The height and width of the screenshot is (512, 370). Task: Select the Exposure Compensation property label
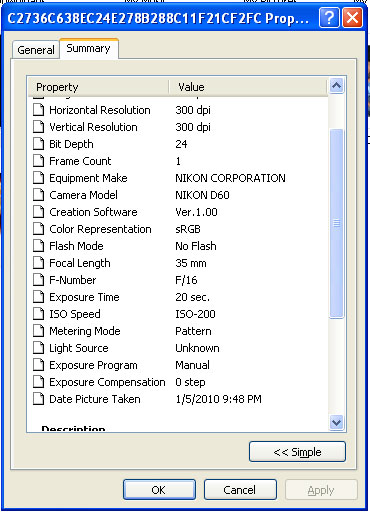pyautogui.click(x=107, y=382)
